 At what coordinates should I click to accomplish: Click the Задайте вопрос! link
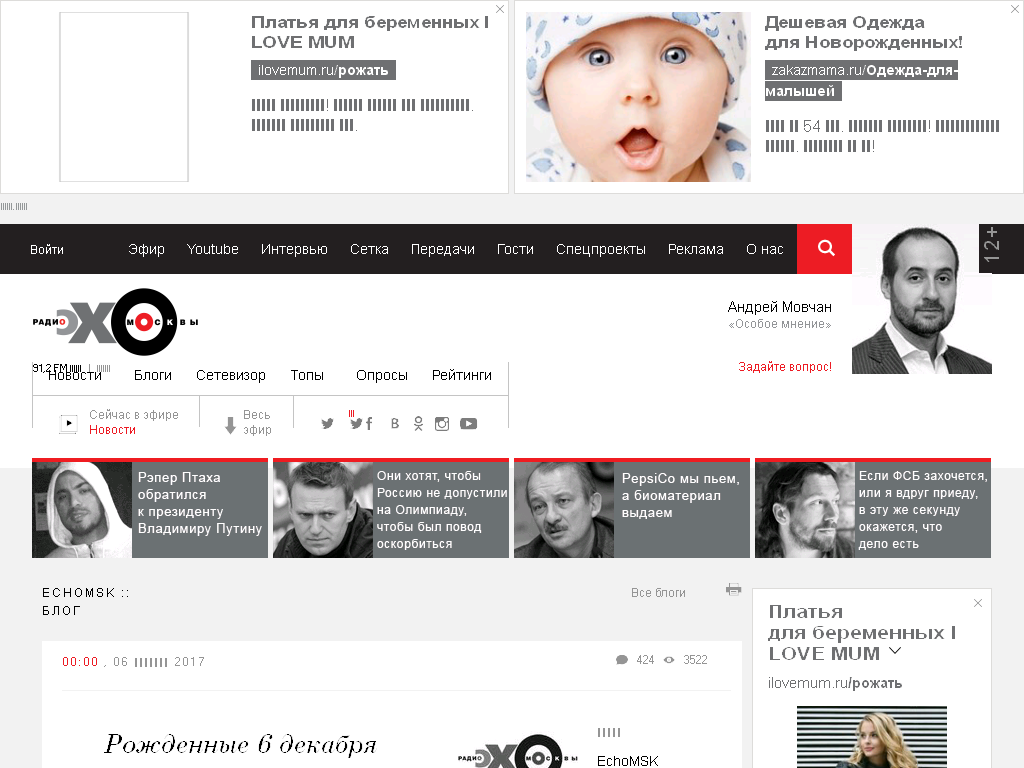click(x=785, y=367)
